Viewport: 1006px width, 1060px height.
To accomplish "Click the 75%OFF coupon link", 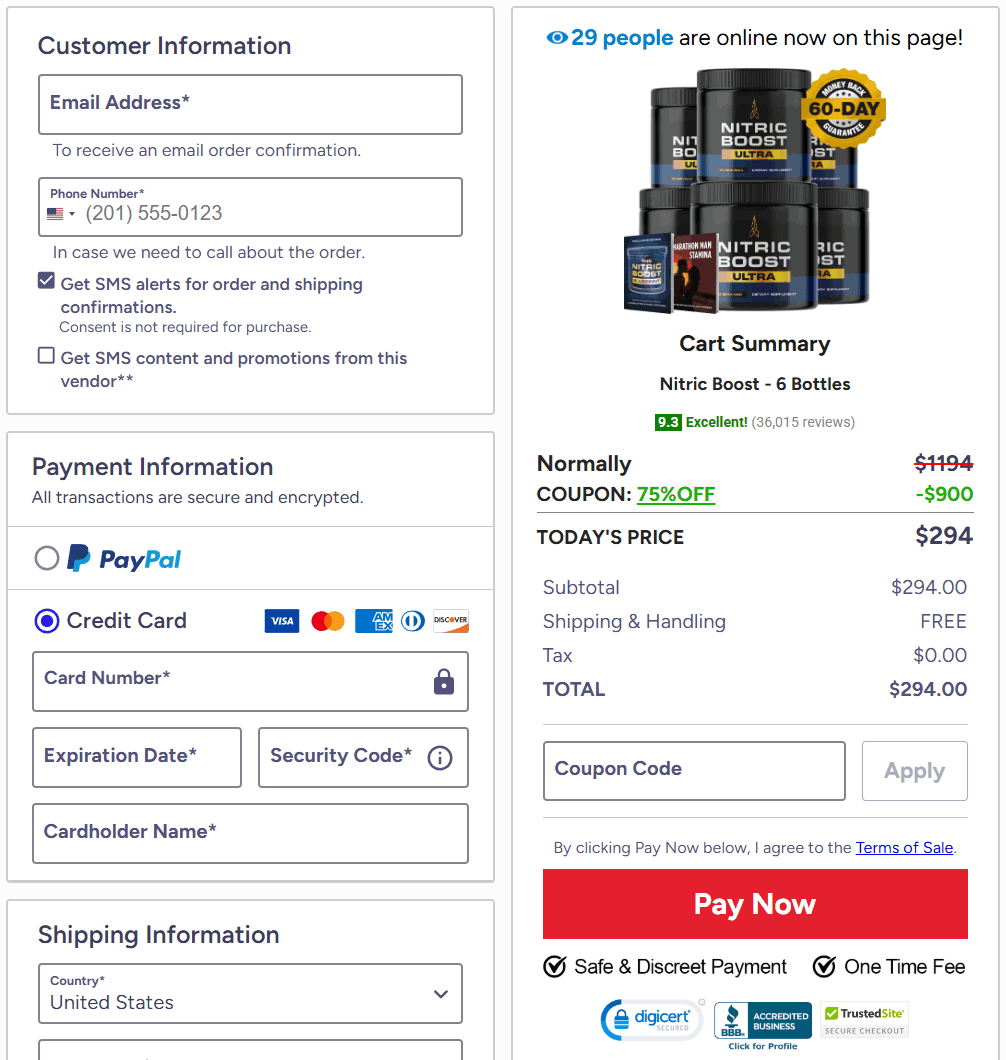I will [675, 494].
